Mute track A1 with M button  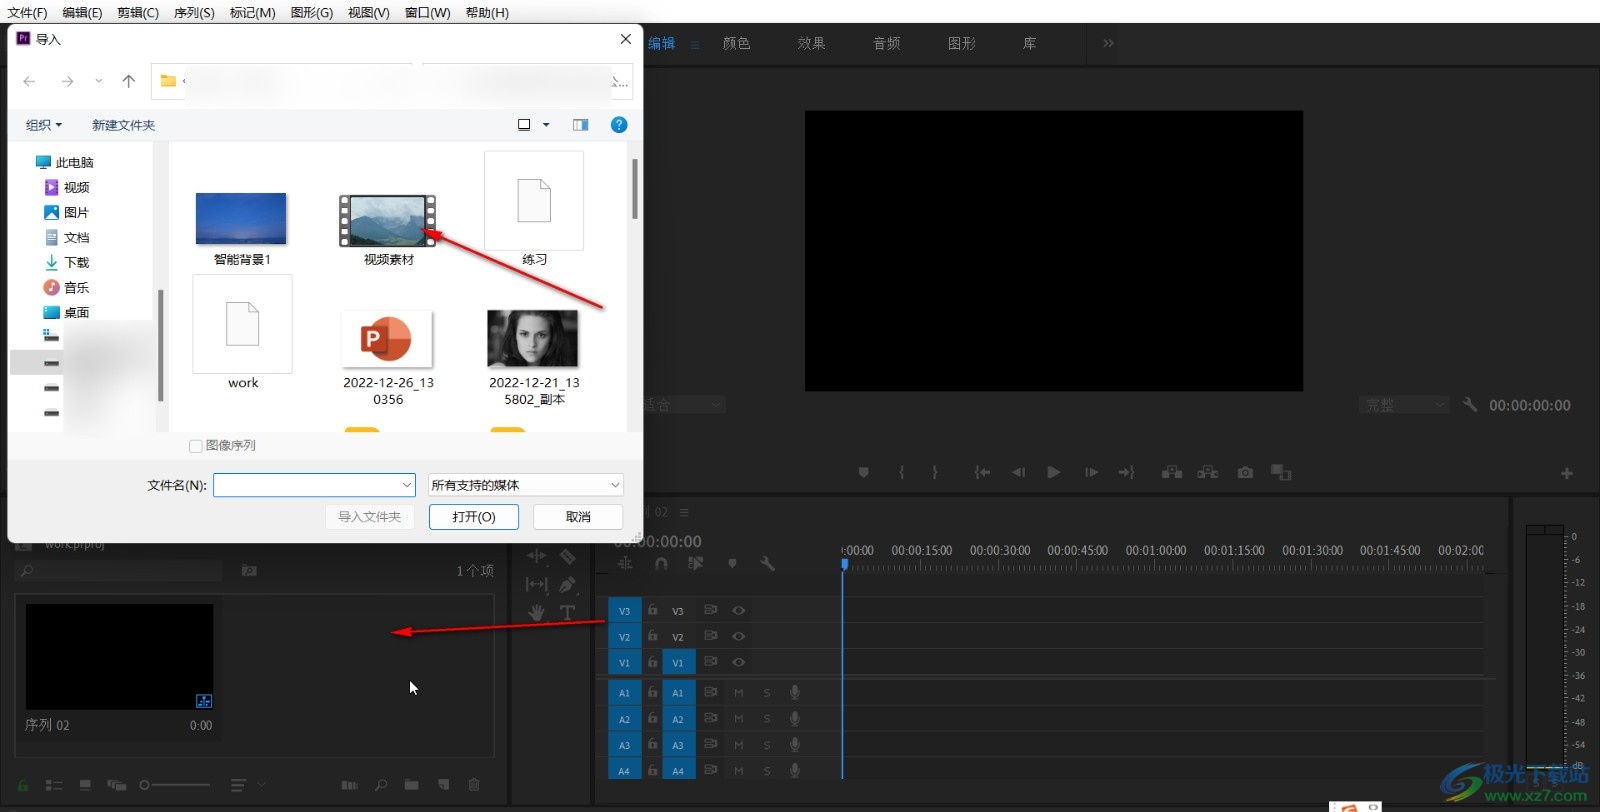tap(739, 692)
